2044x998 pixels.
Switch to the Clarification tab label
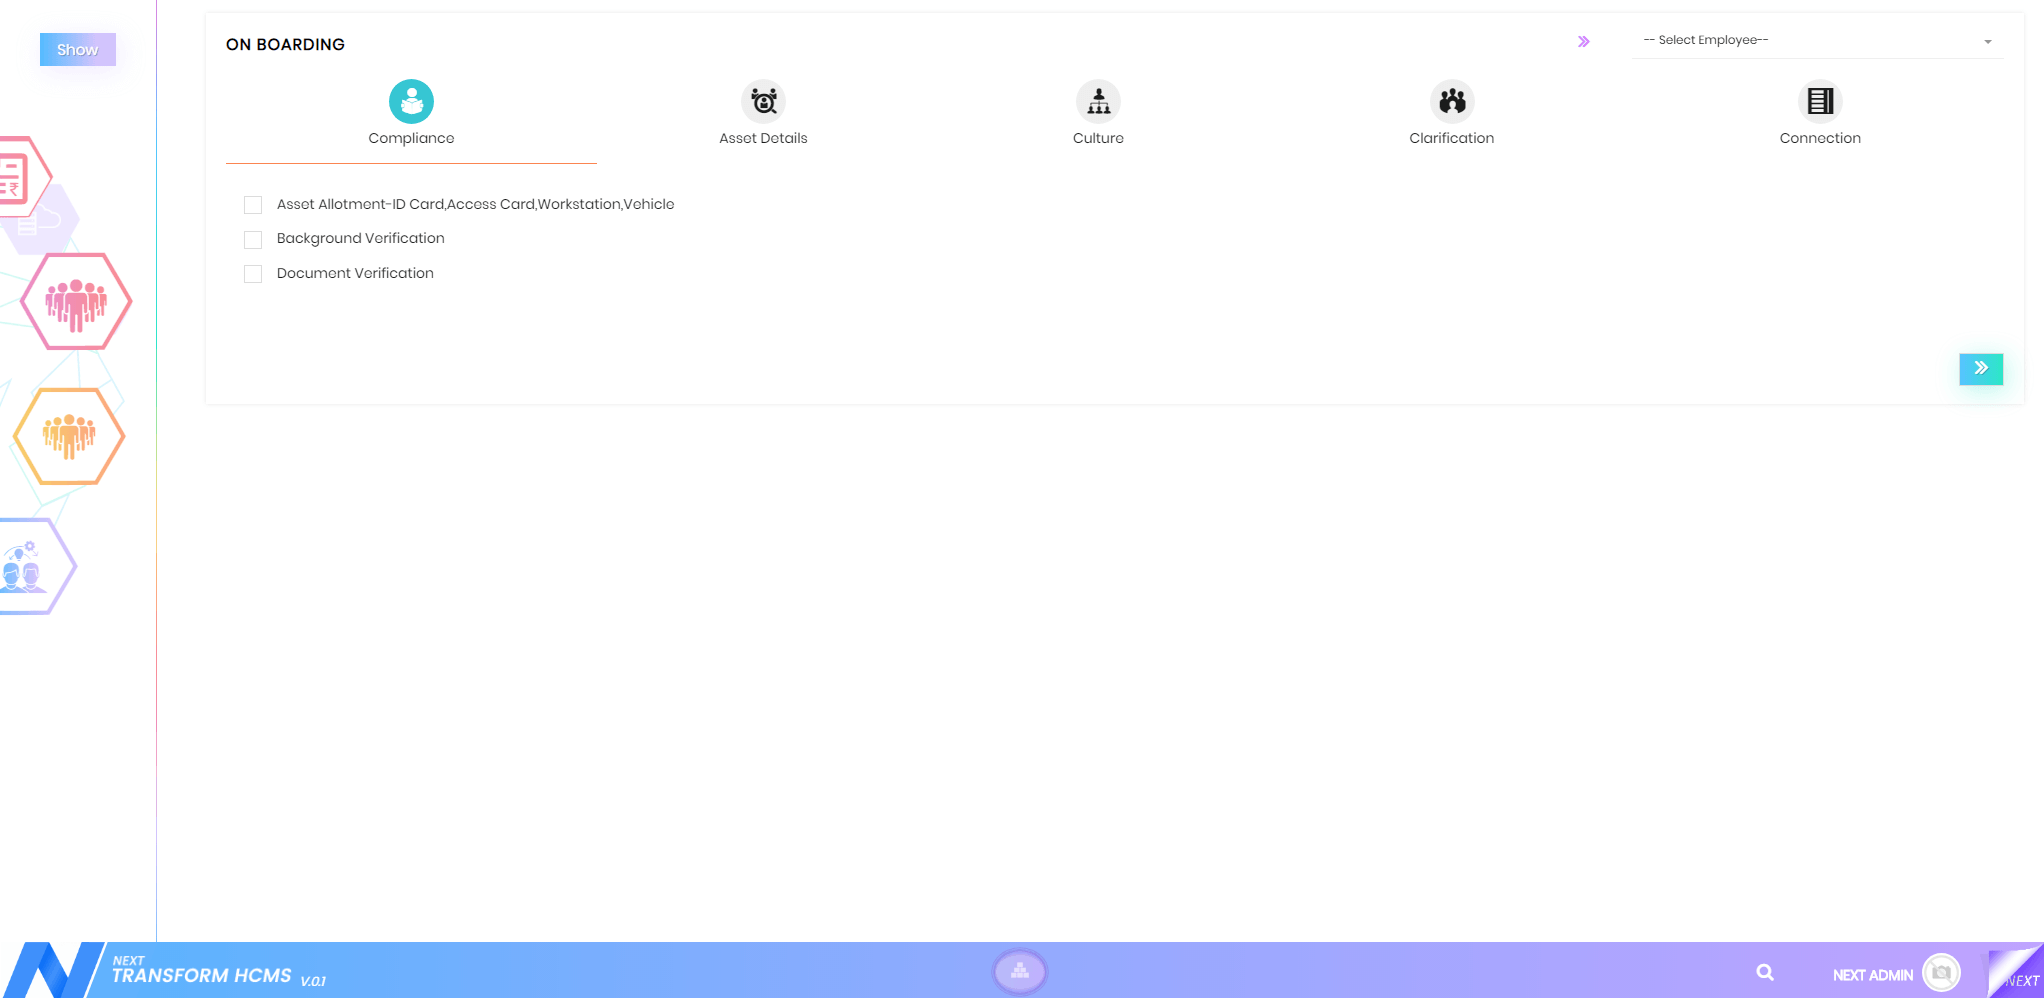pyautogui.click(x=1451, y=139)
